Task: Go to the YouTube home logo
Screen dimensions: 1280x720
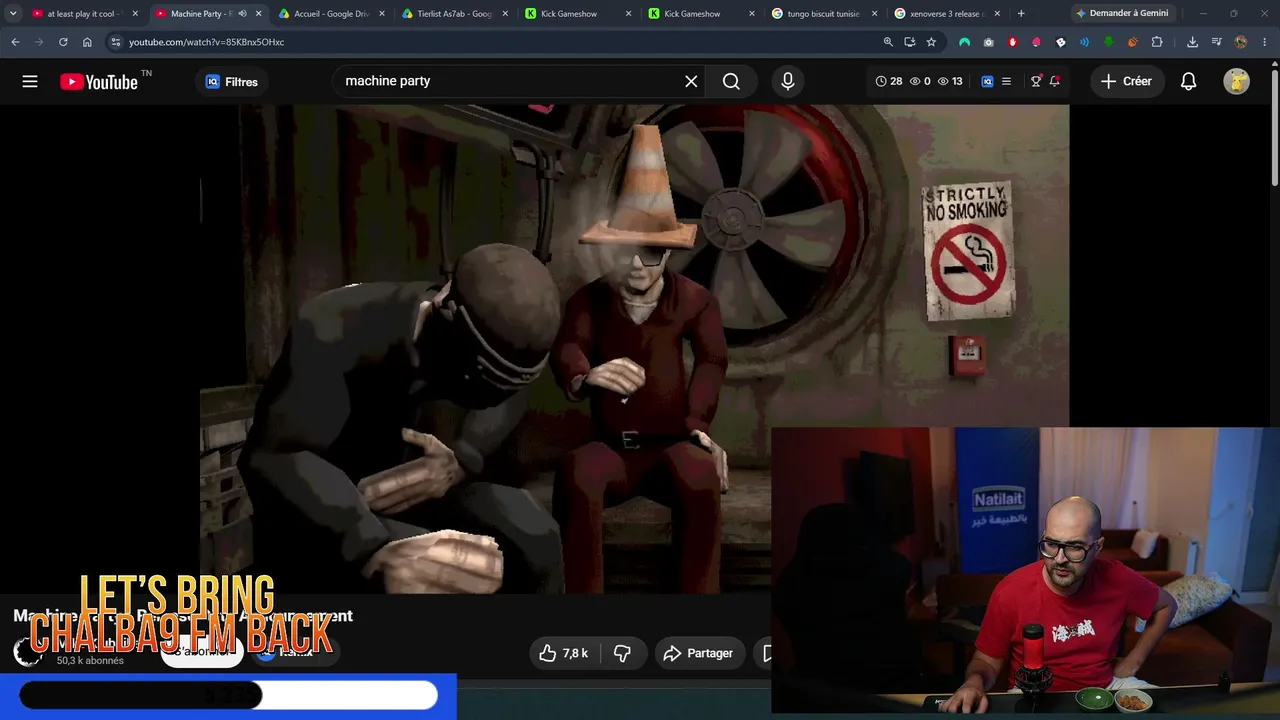Action: [99, 82]
